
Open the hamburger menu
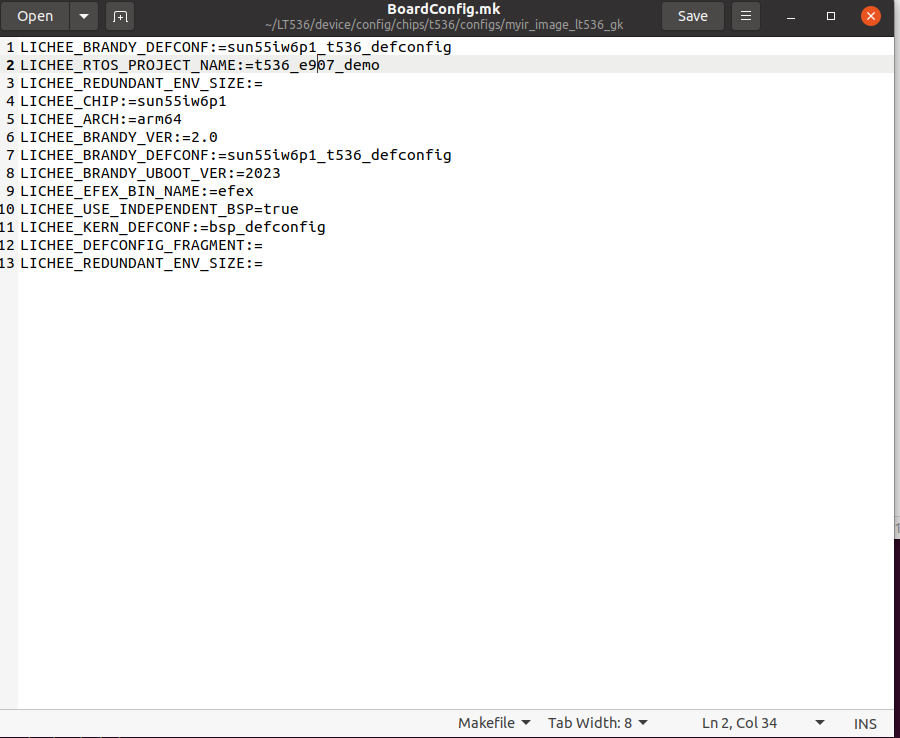click(746, 16)
